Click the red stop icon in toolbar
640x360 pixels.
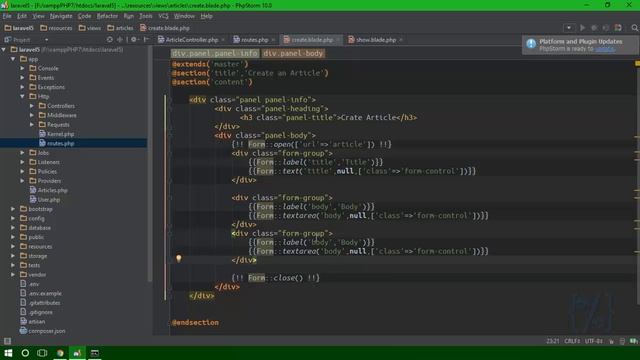click(618, 28)
